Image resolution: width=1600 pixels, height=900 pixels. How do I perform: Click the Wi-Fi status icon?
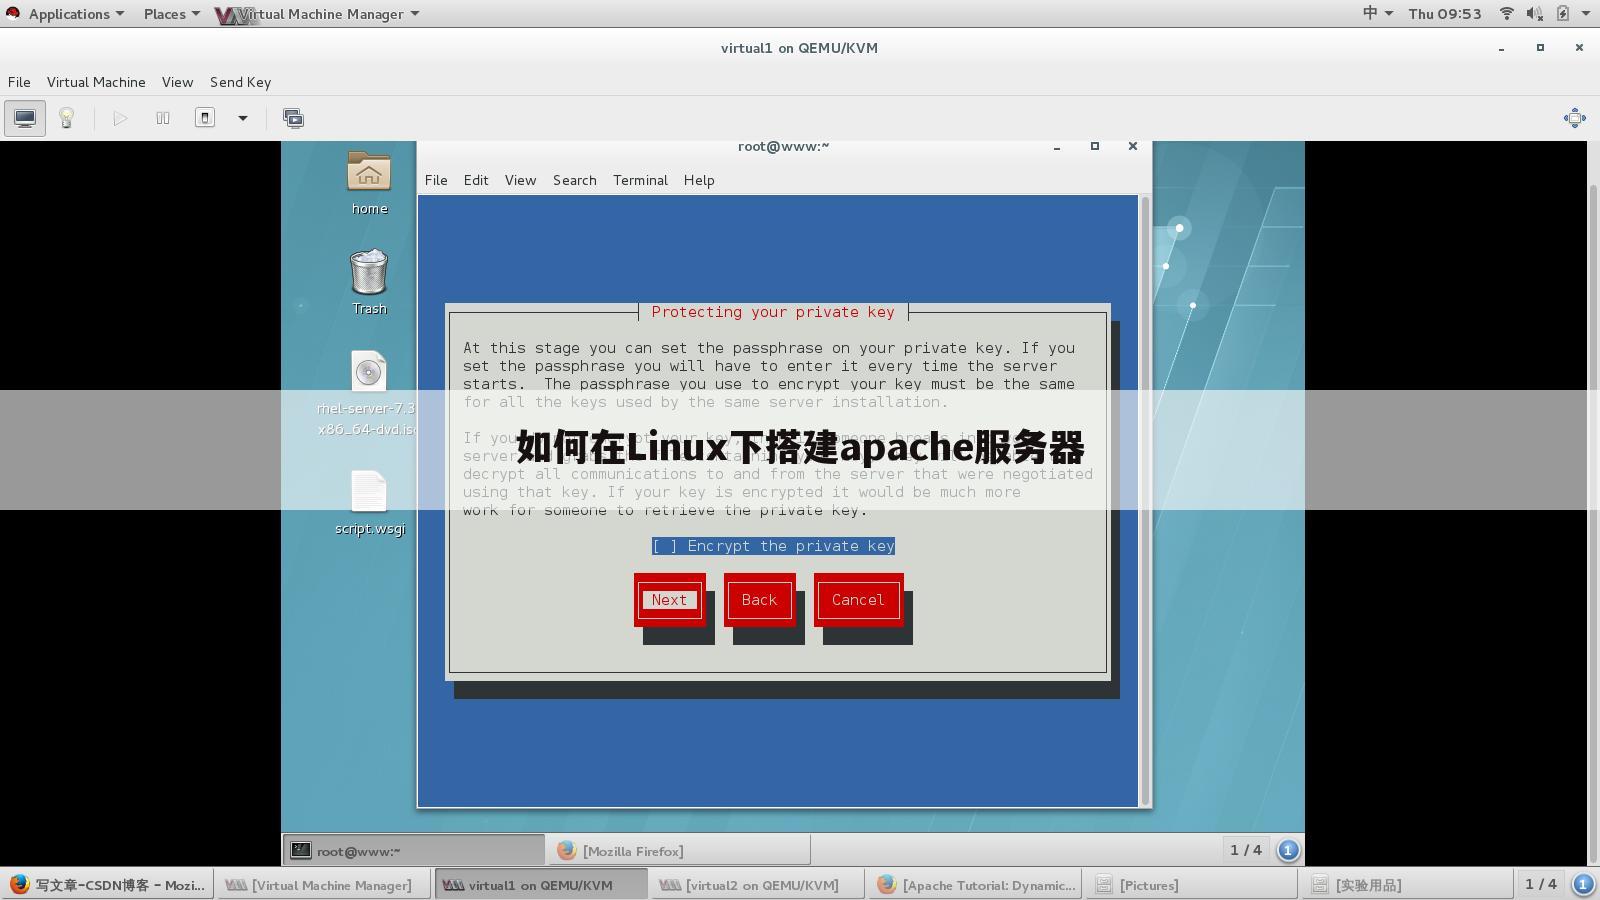coord(1507,14)
